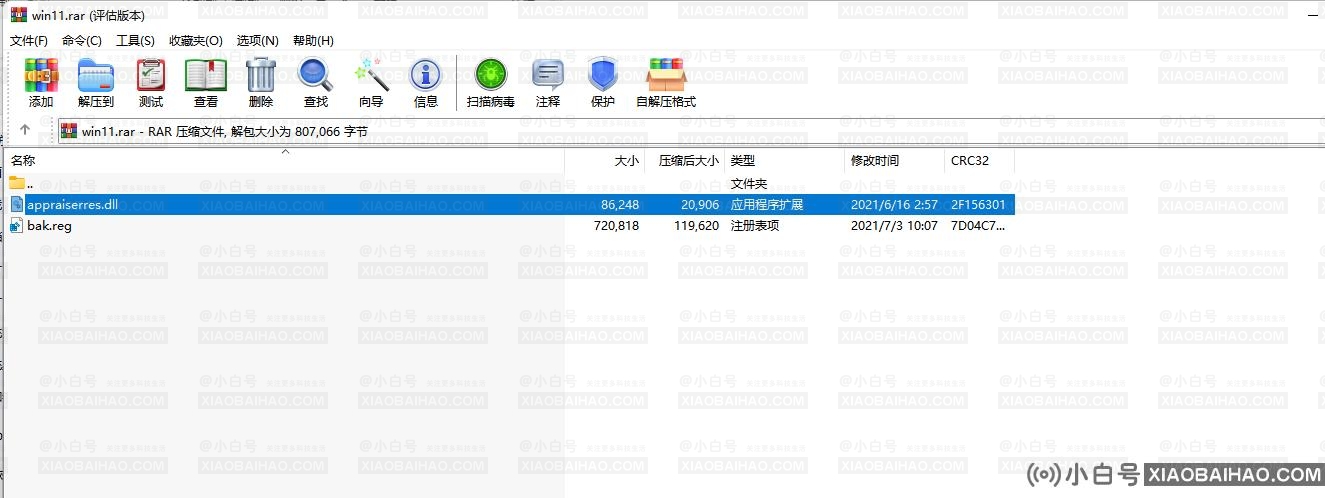This screenshot has height=498, width=1325.
Task: Click packed size value 20,906
Action: pos(700,204)
